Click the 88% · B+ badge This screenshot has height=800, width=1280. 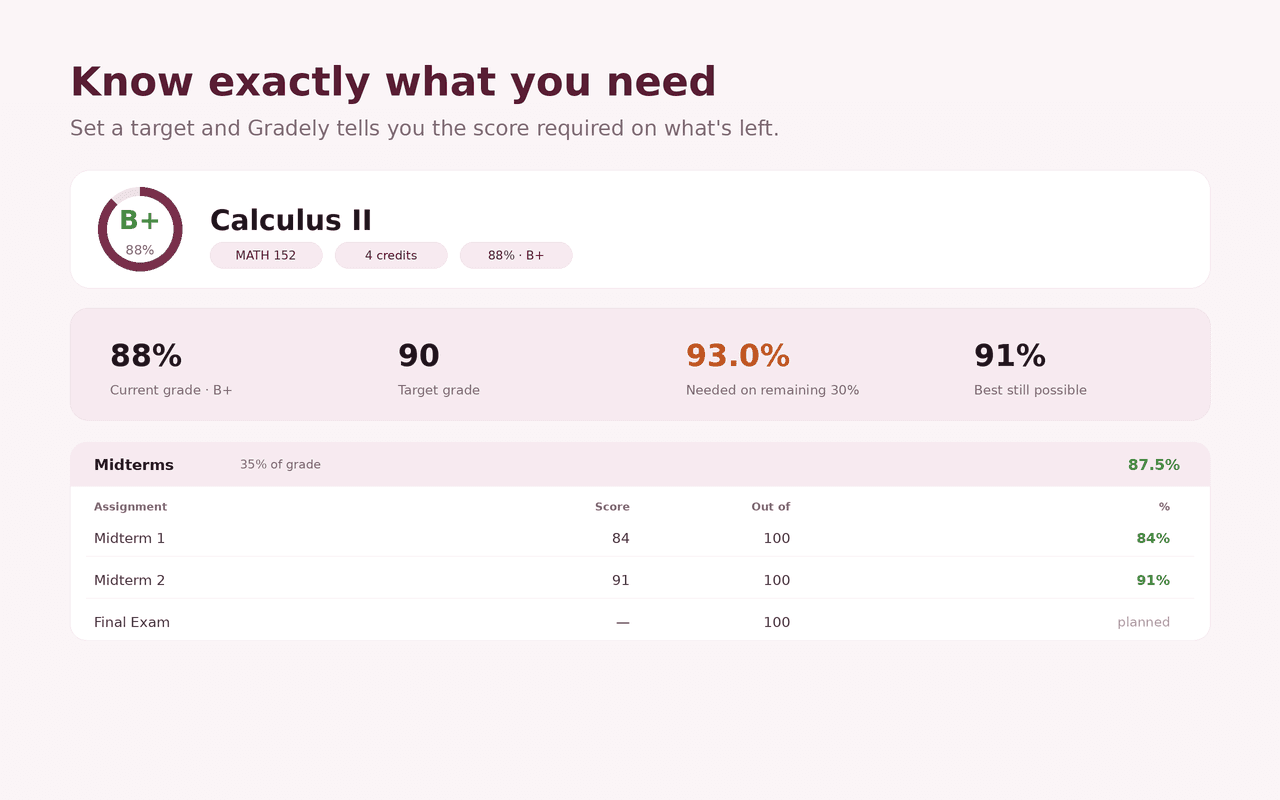(x=516, y=255)
